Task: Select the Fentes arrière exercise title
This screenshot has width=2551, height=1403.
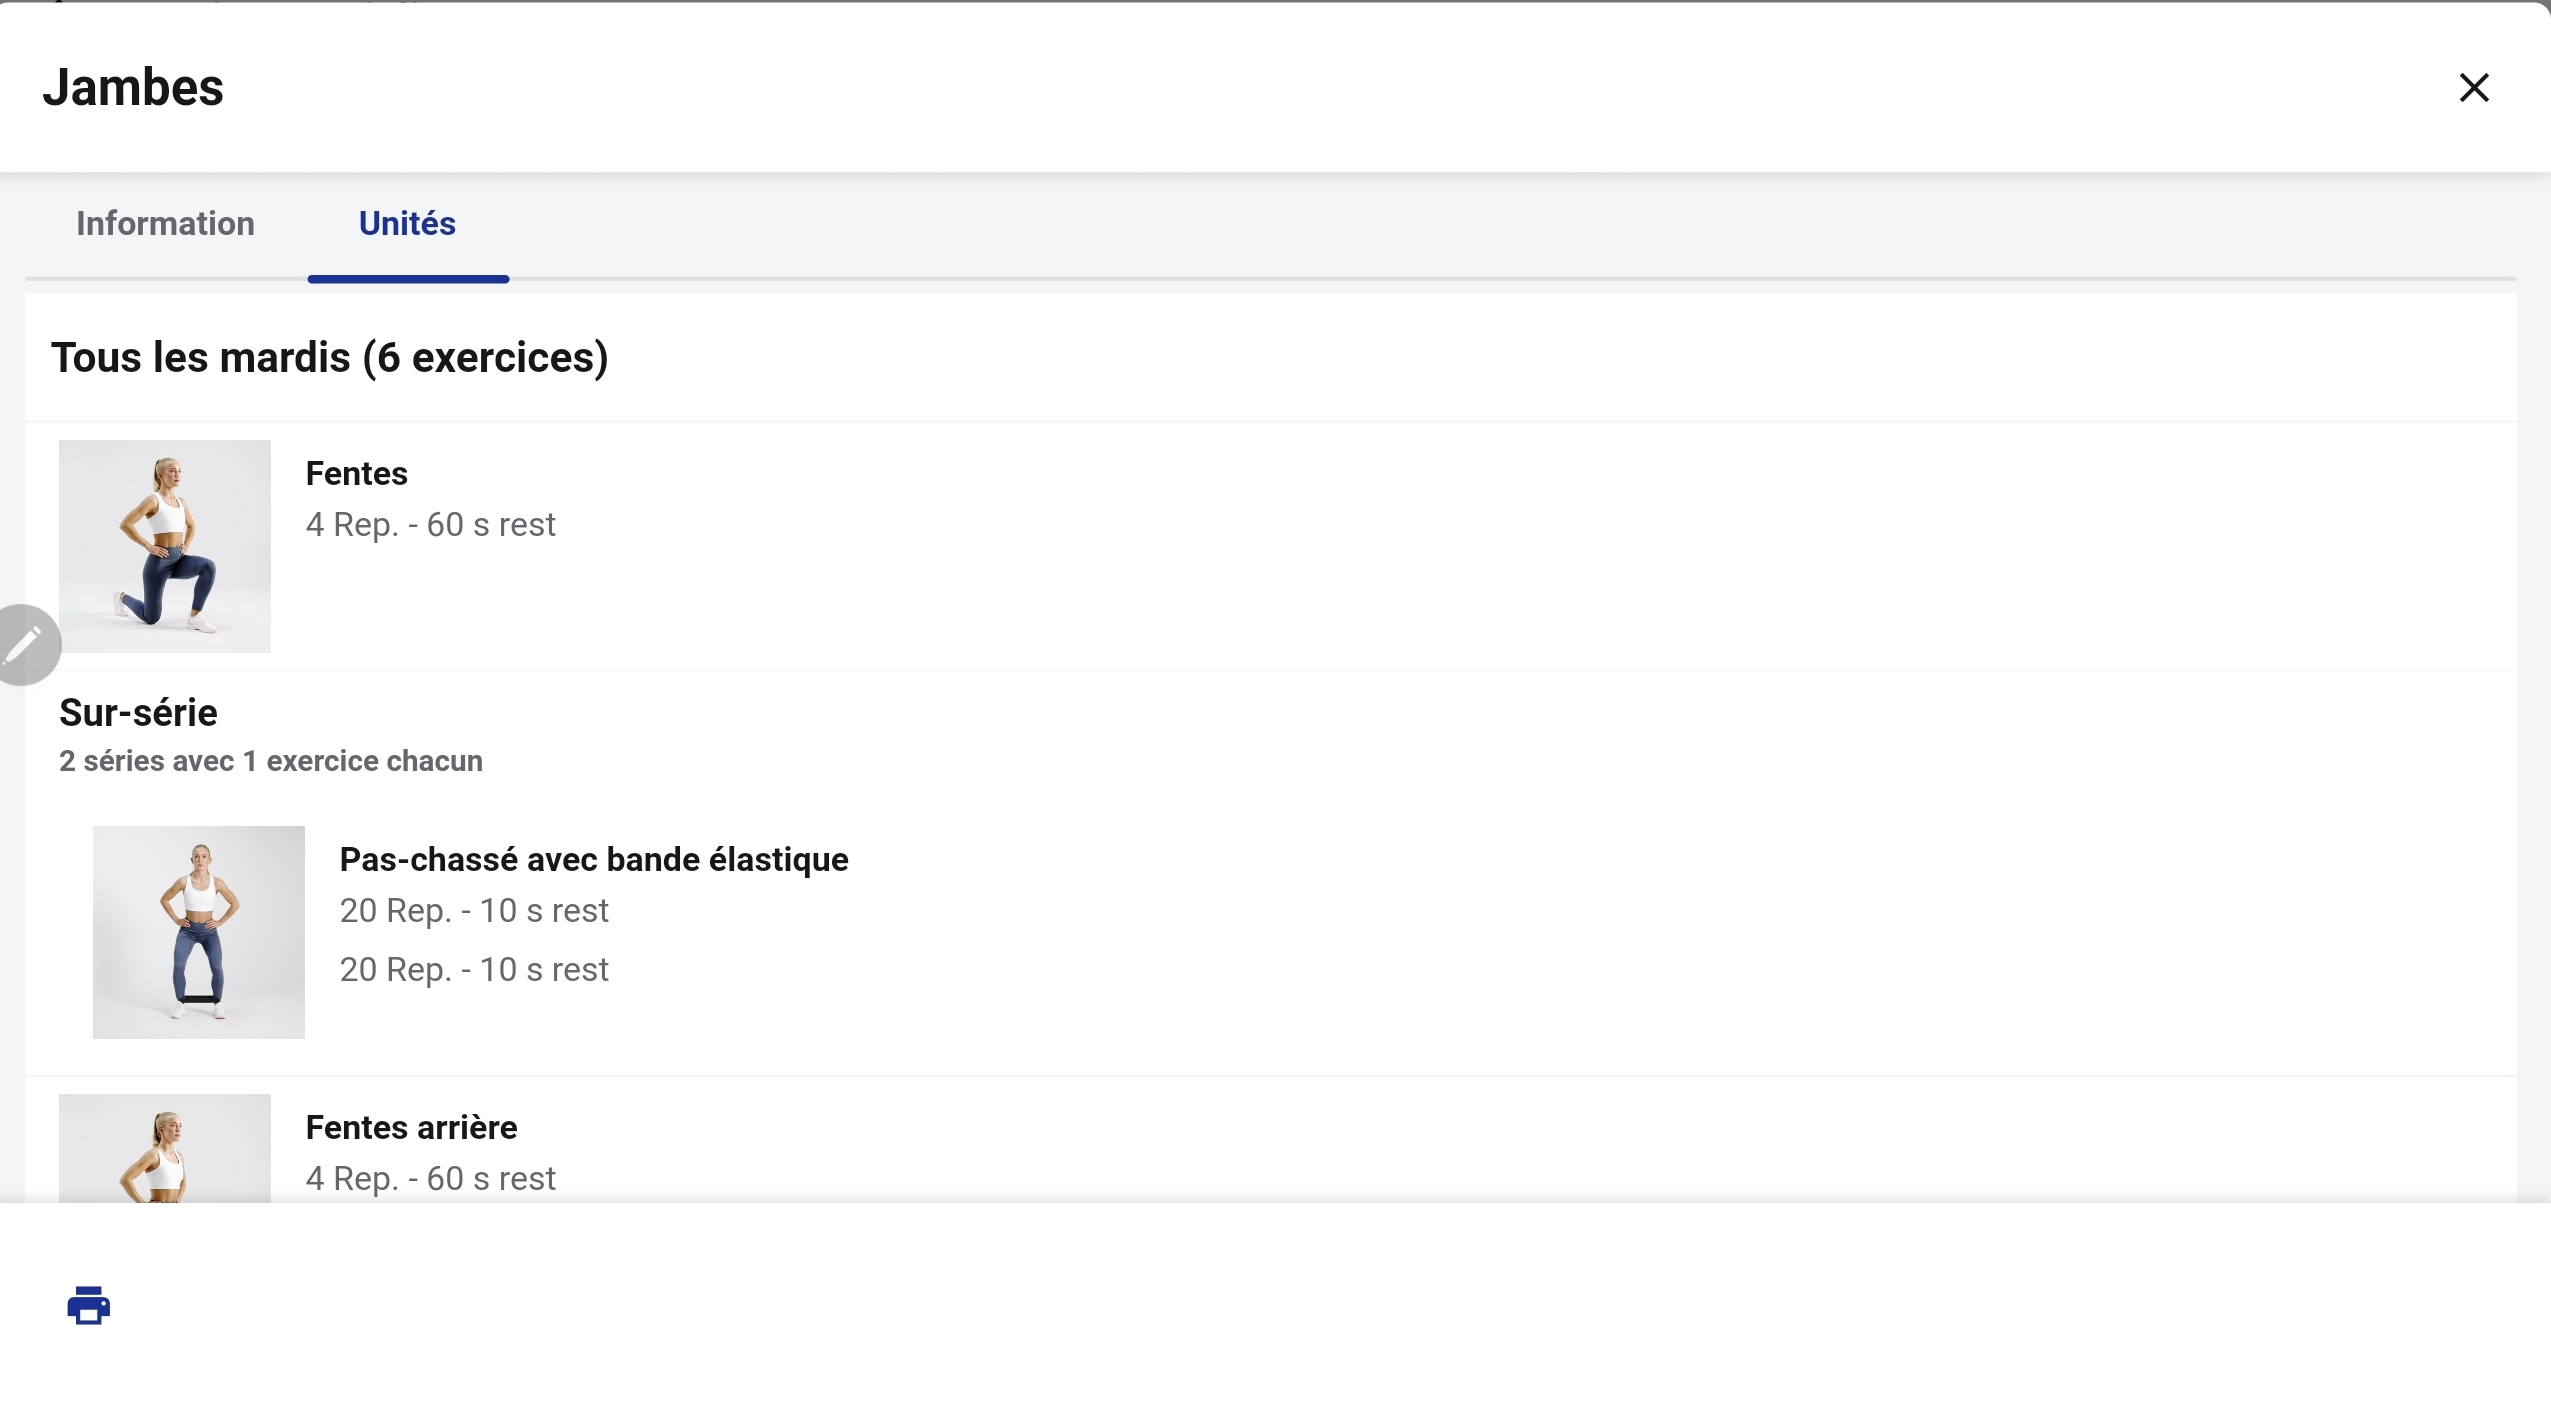Action: coord(412,1127)
